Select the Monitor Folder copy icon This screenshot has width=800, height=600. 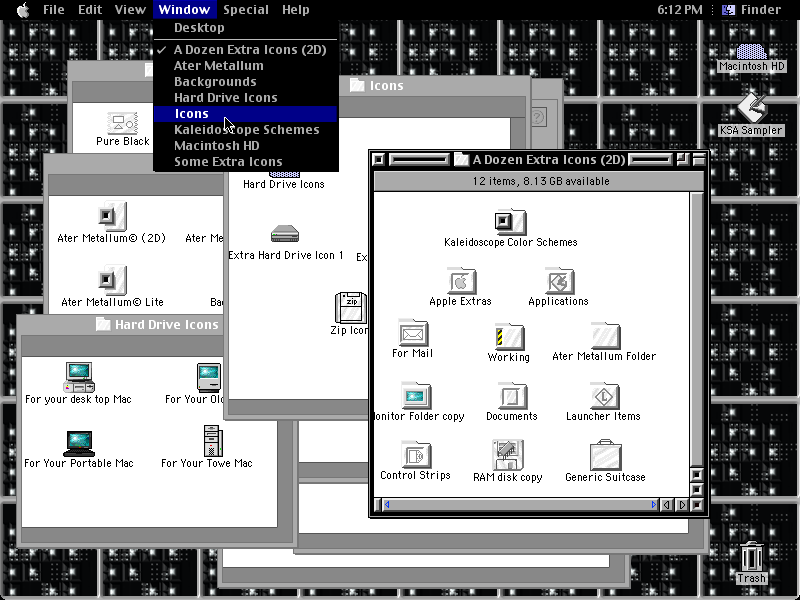(x=416, y=395)
